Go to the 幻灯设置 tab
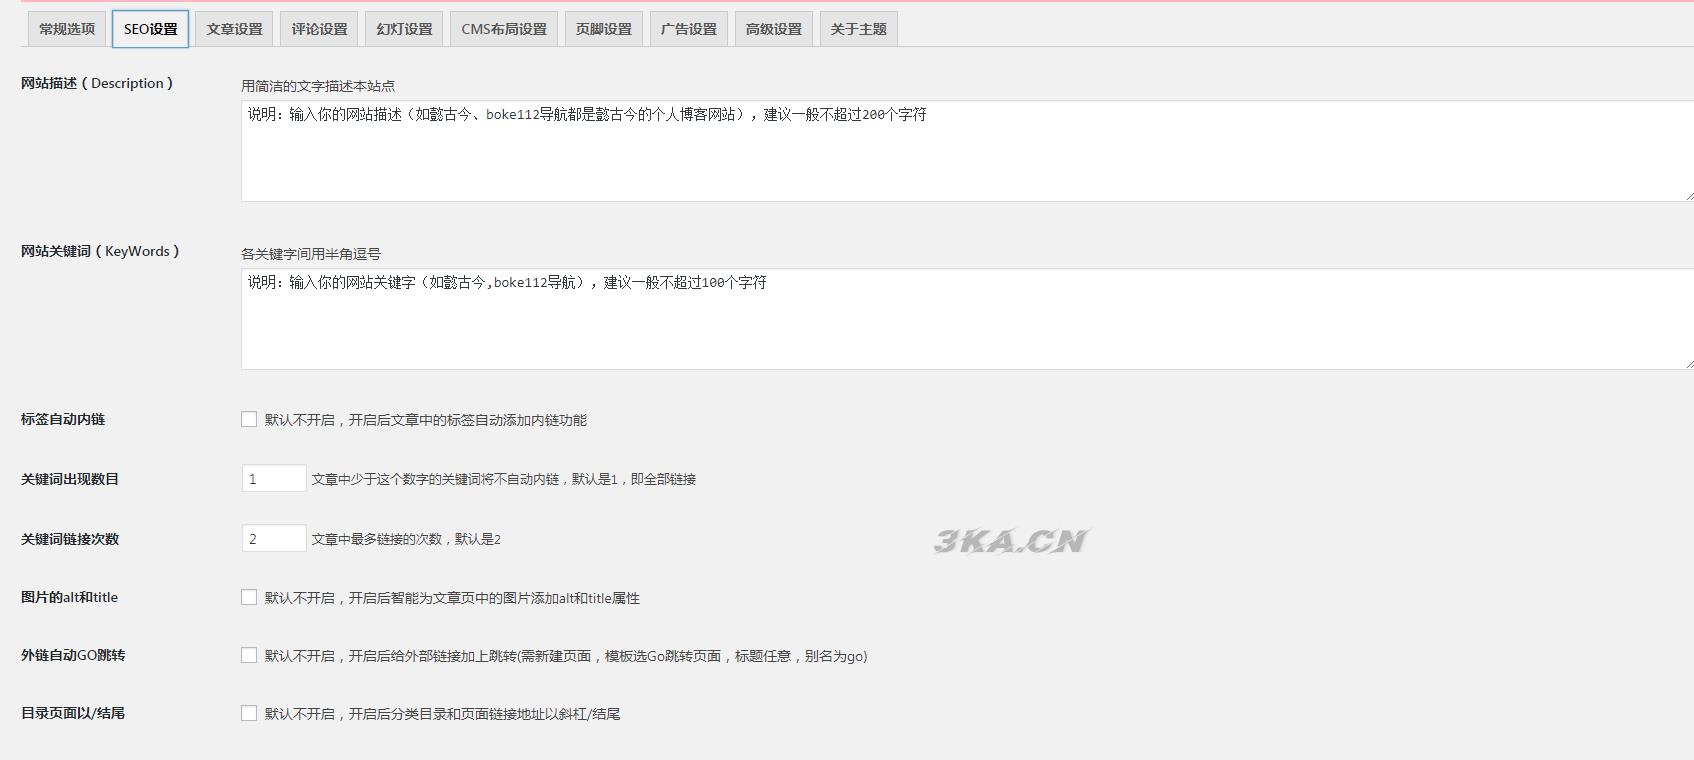 [x=404, y=29]
